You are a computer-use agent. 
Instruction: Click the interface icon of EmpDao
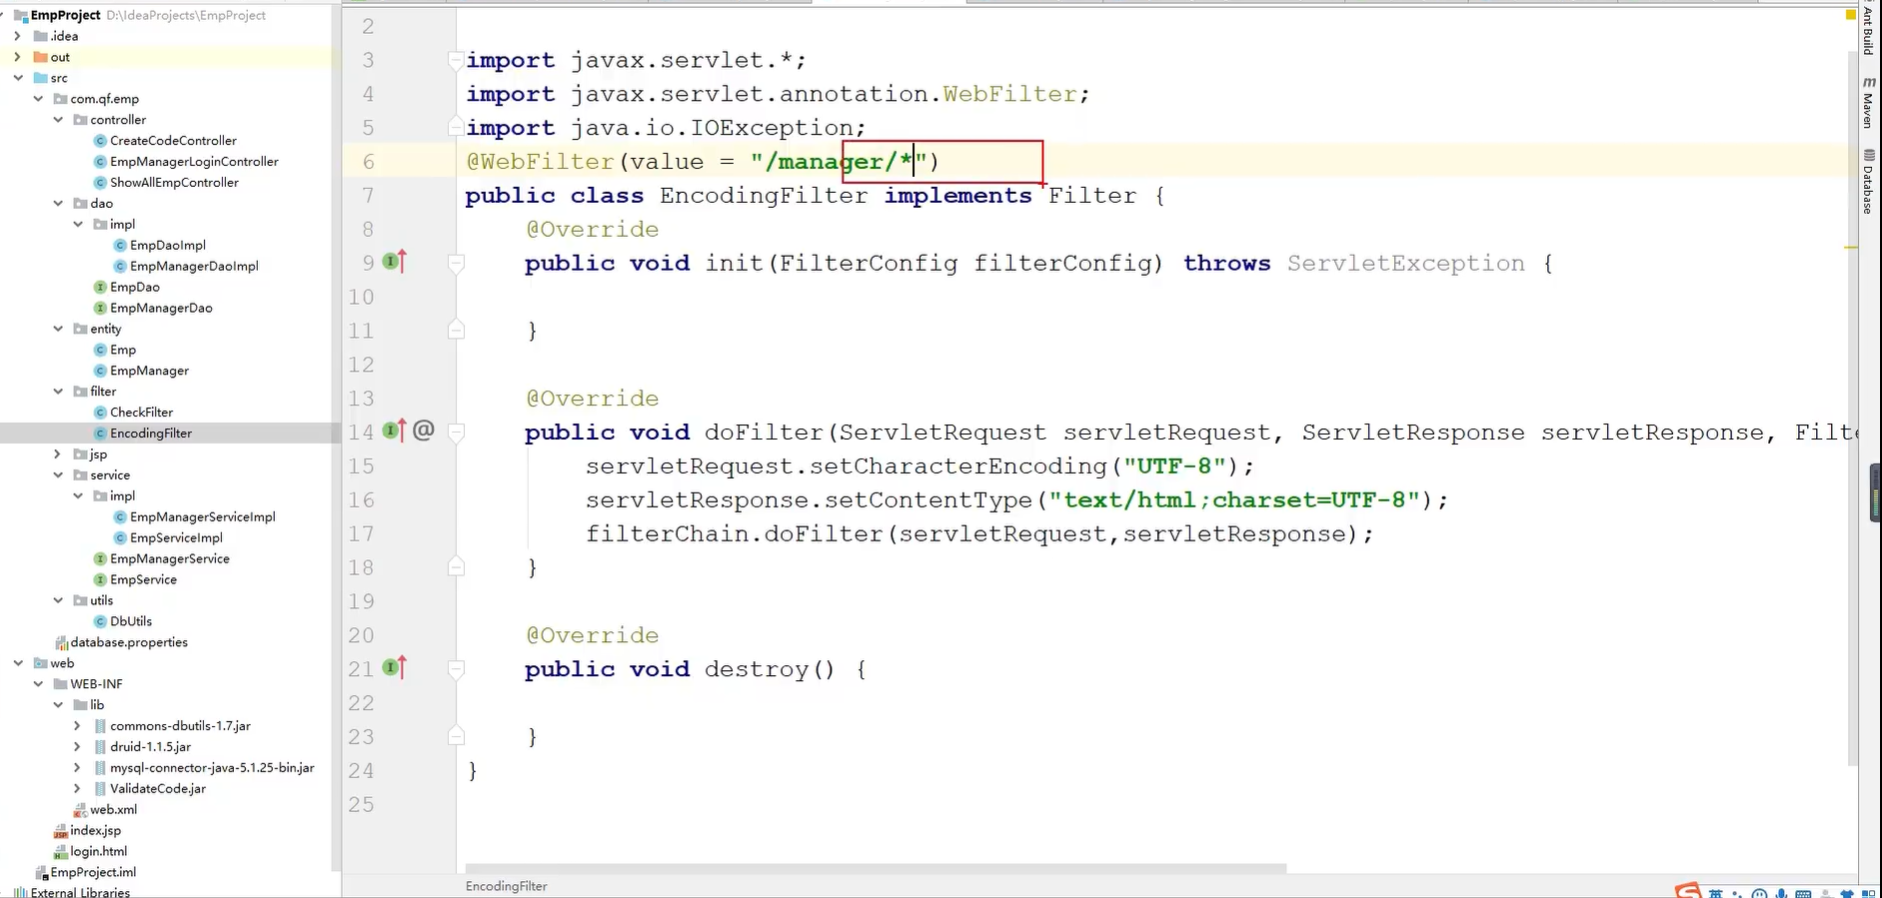[x=100, y=287]
